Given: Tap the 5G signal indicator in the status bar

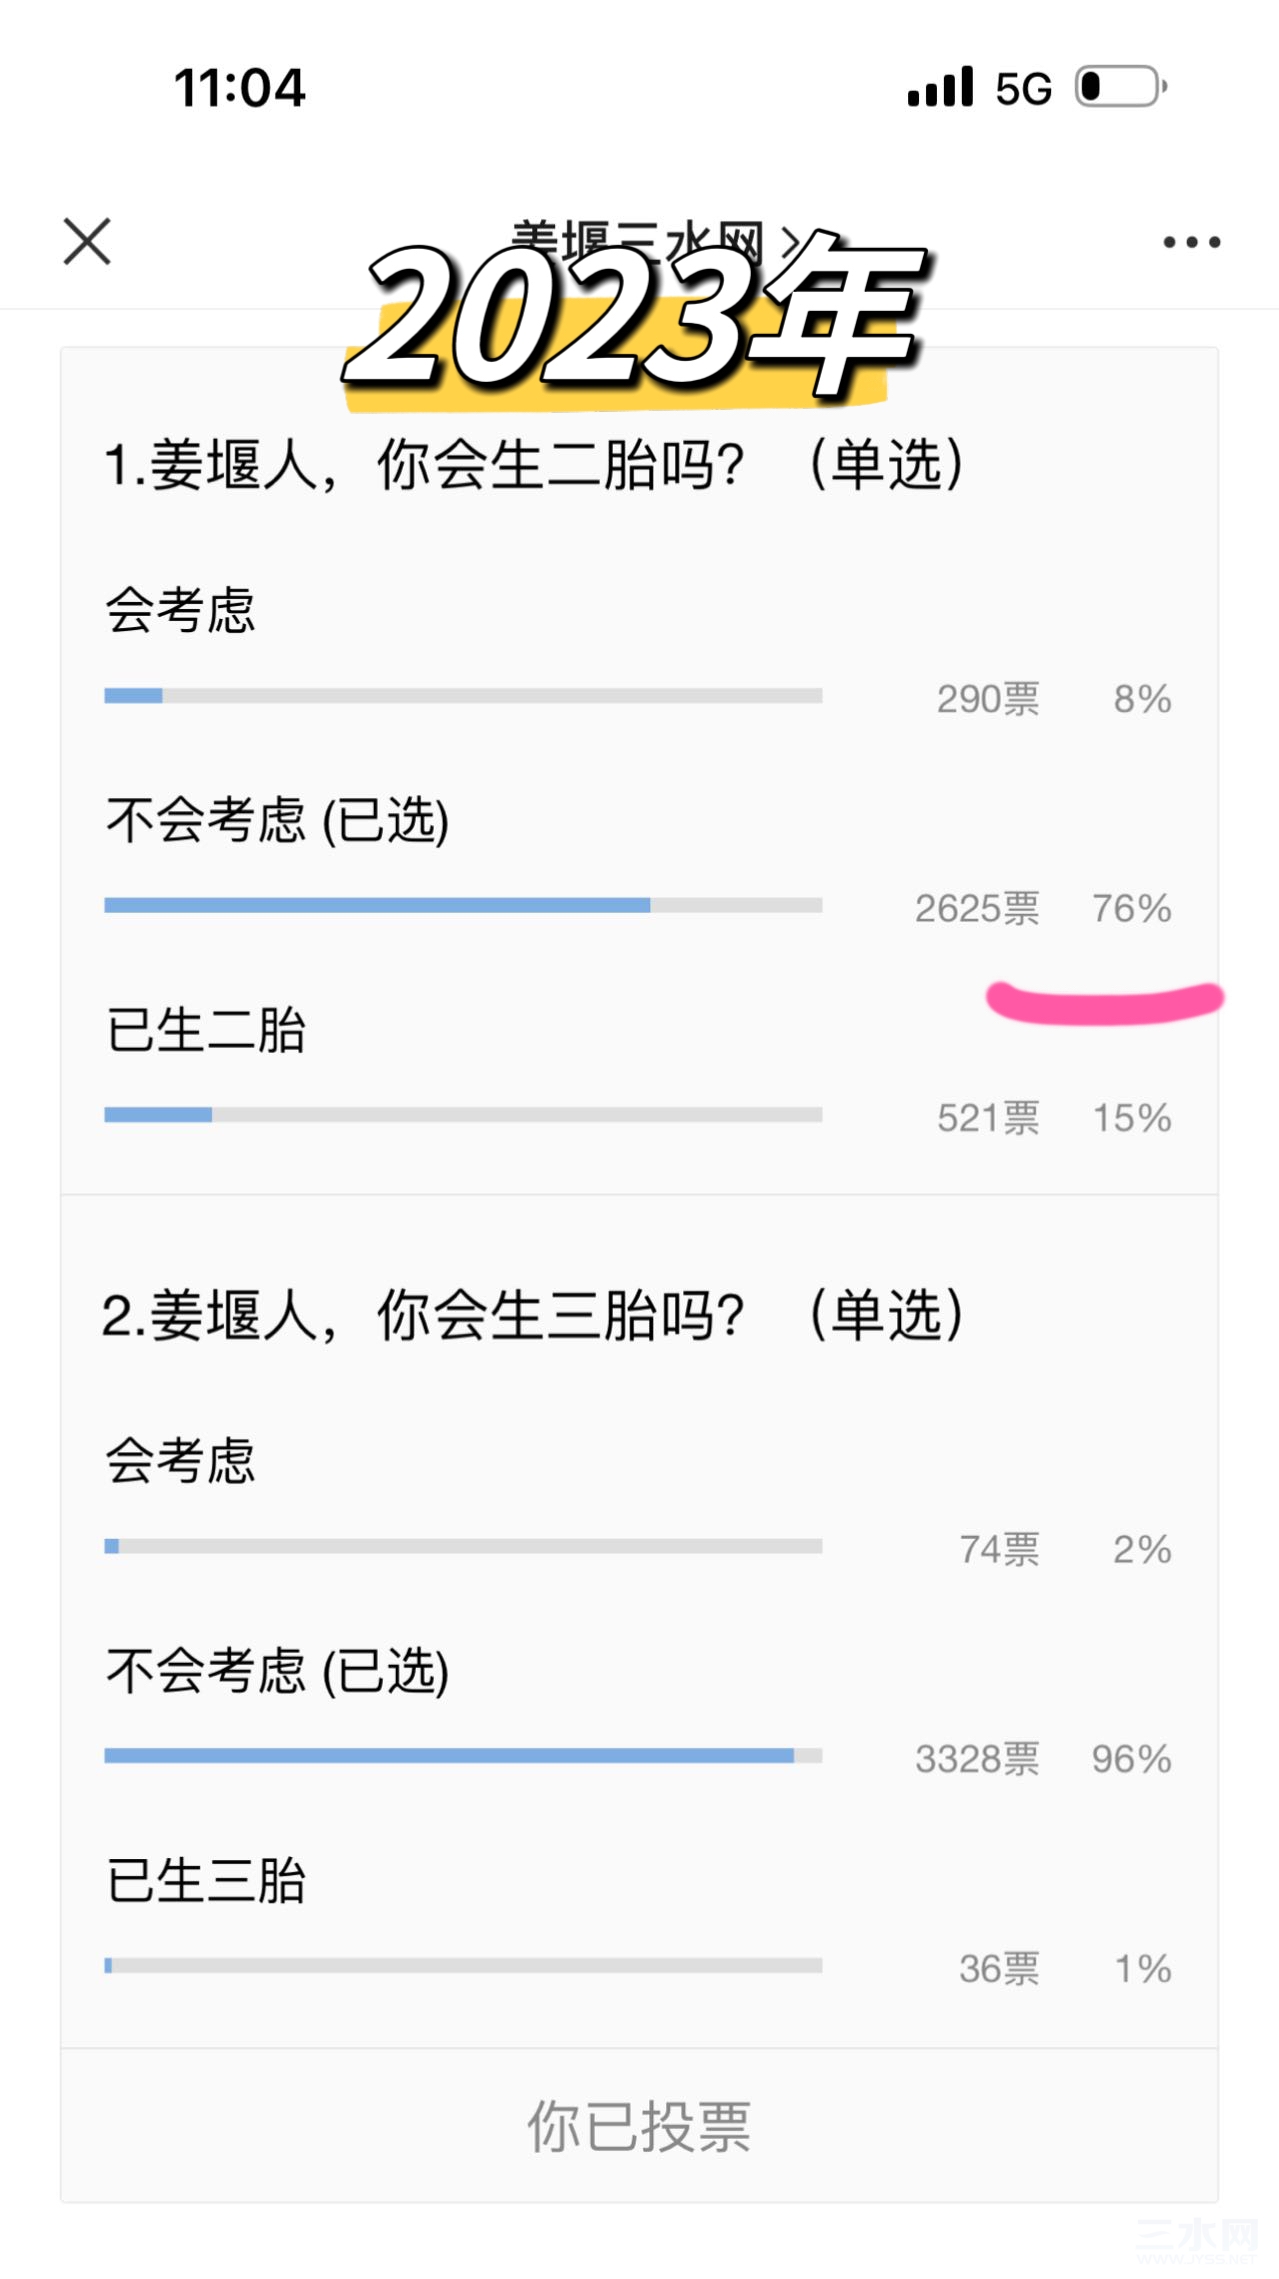Looking at the screenshot, I should pos(1023,88).
